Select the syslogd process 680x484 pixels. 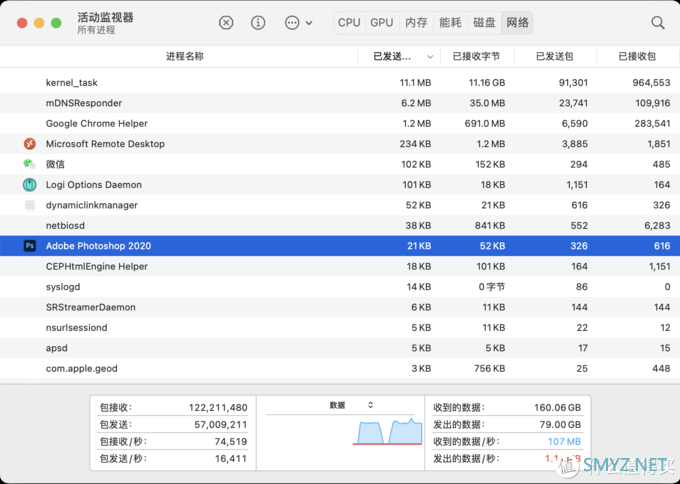(63, 287)
